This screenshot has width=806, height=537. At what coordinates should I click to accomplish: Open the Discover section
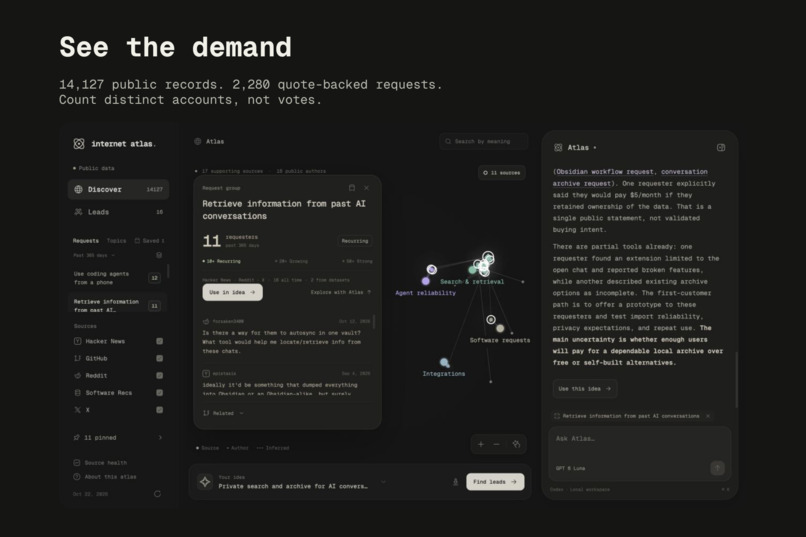point(118,189)
